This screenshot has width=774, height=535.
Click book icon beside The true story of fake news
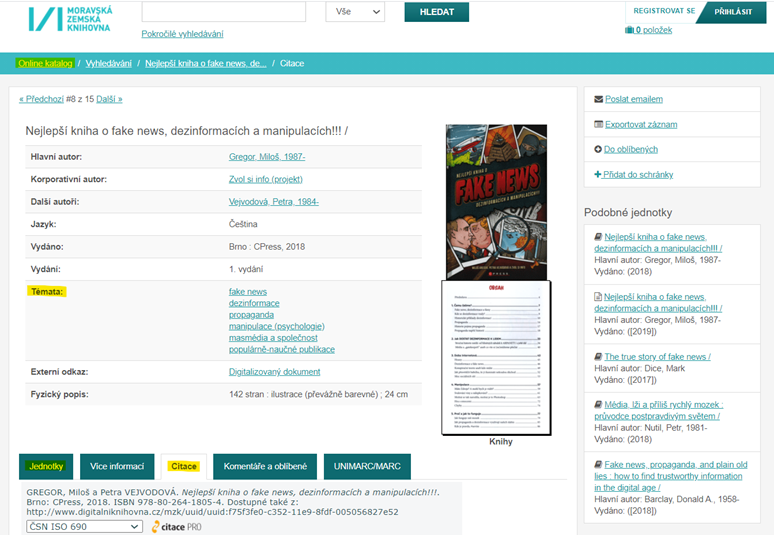(x=598, y=356)
